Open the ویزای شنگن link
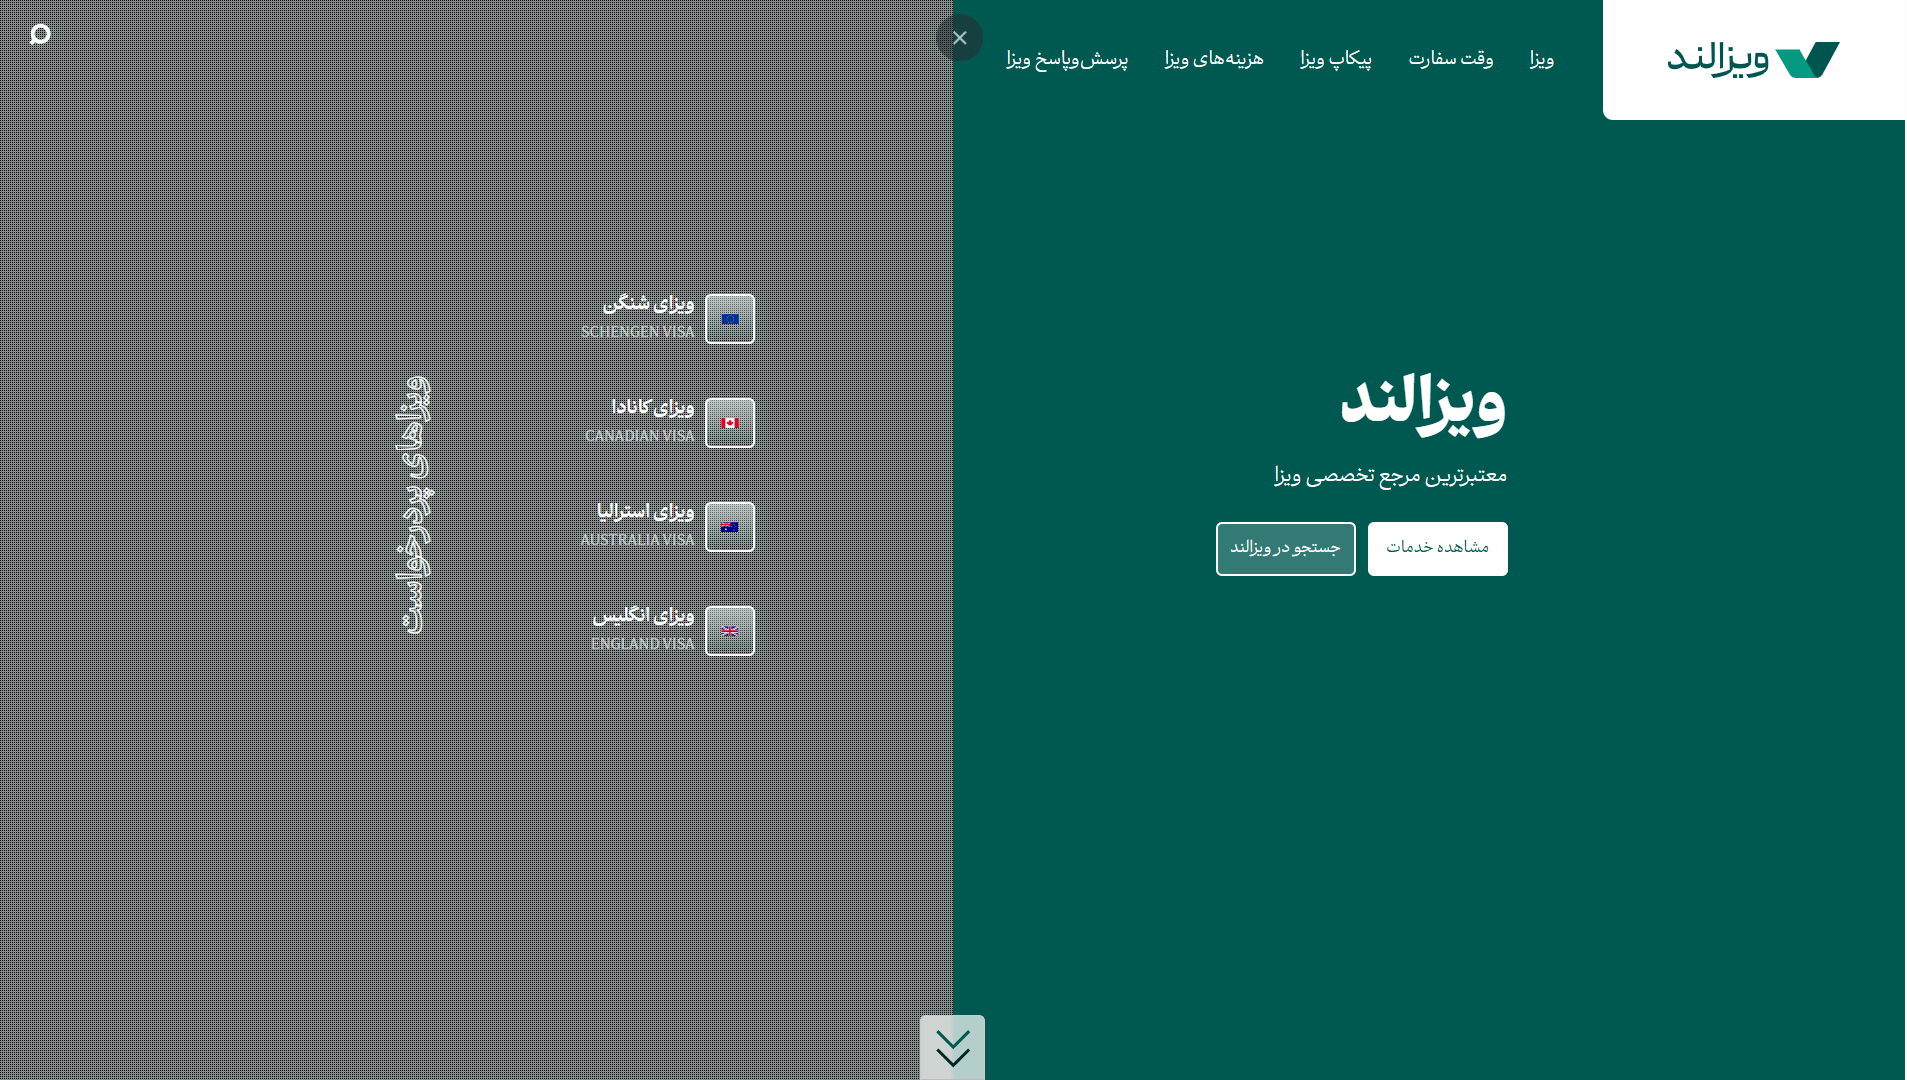 pyautogui.click(x=648, y=303)
